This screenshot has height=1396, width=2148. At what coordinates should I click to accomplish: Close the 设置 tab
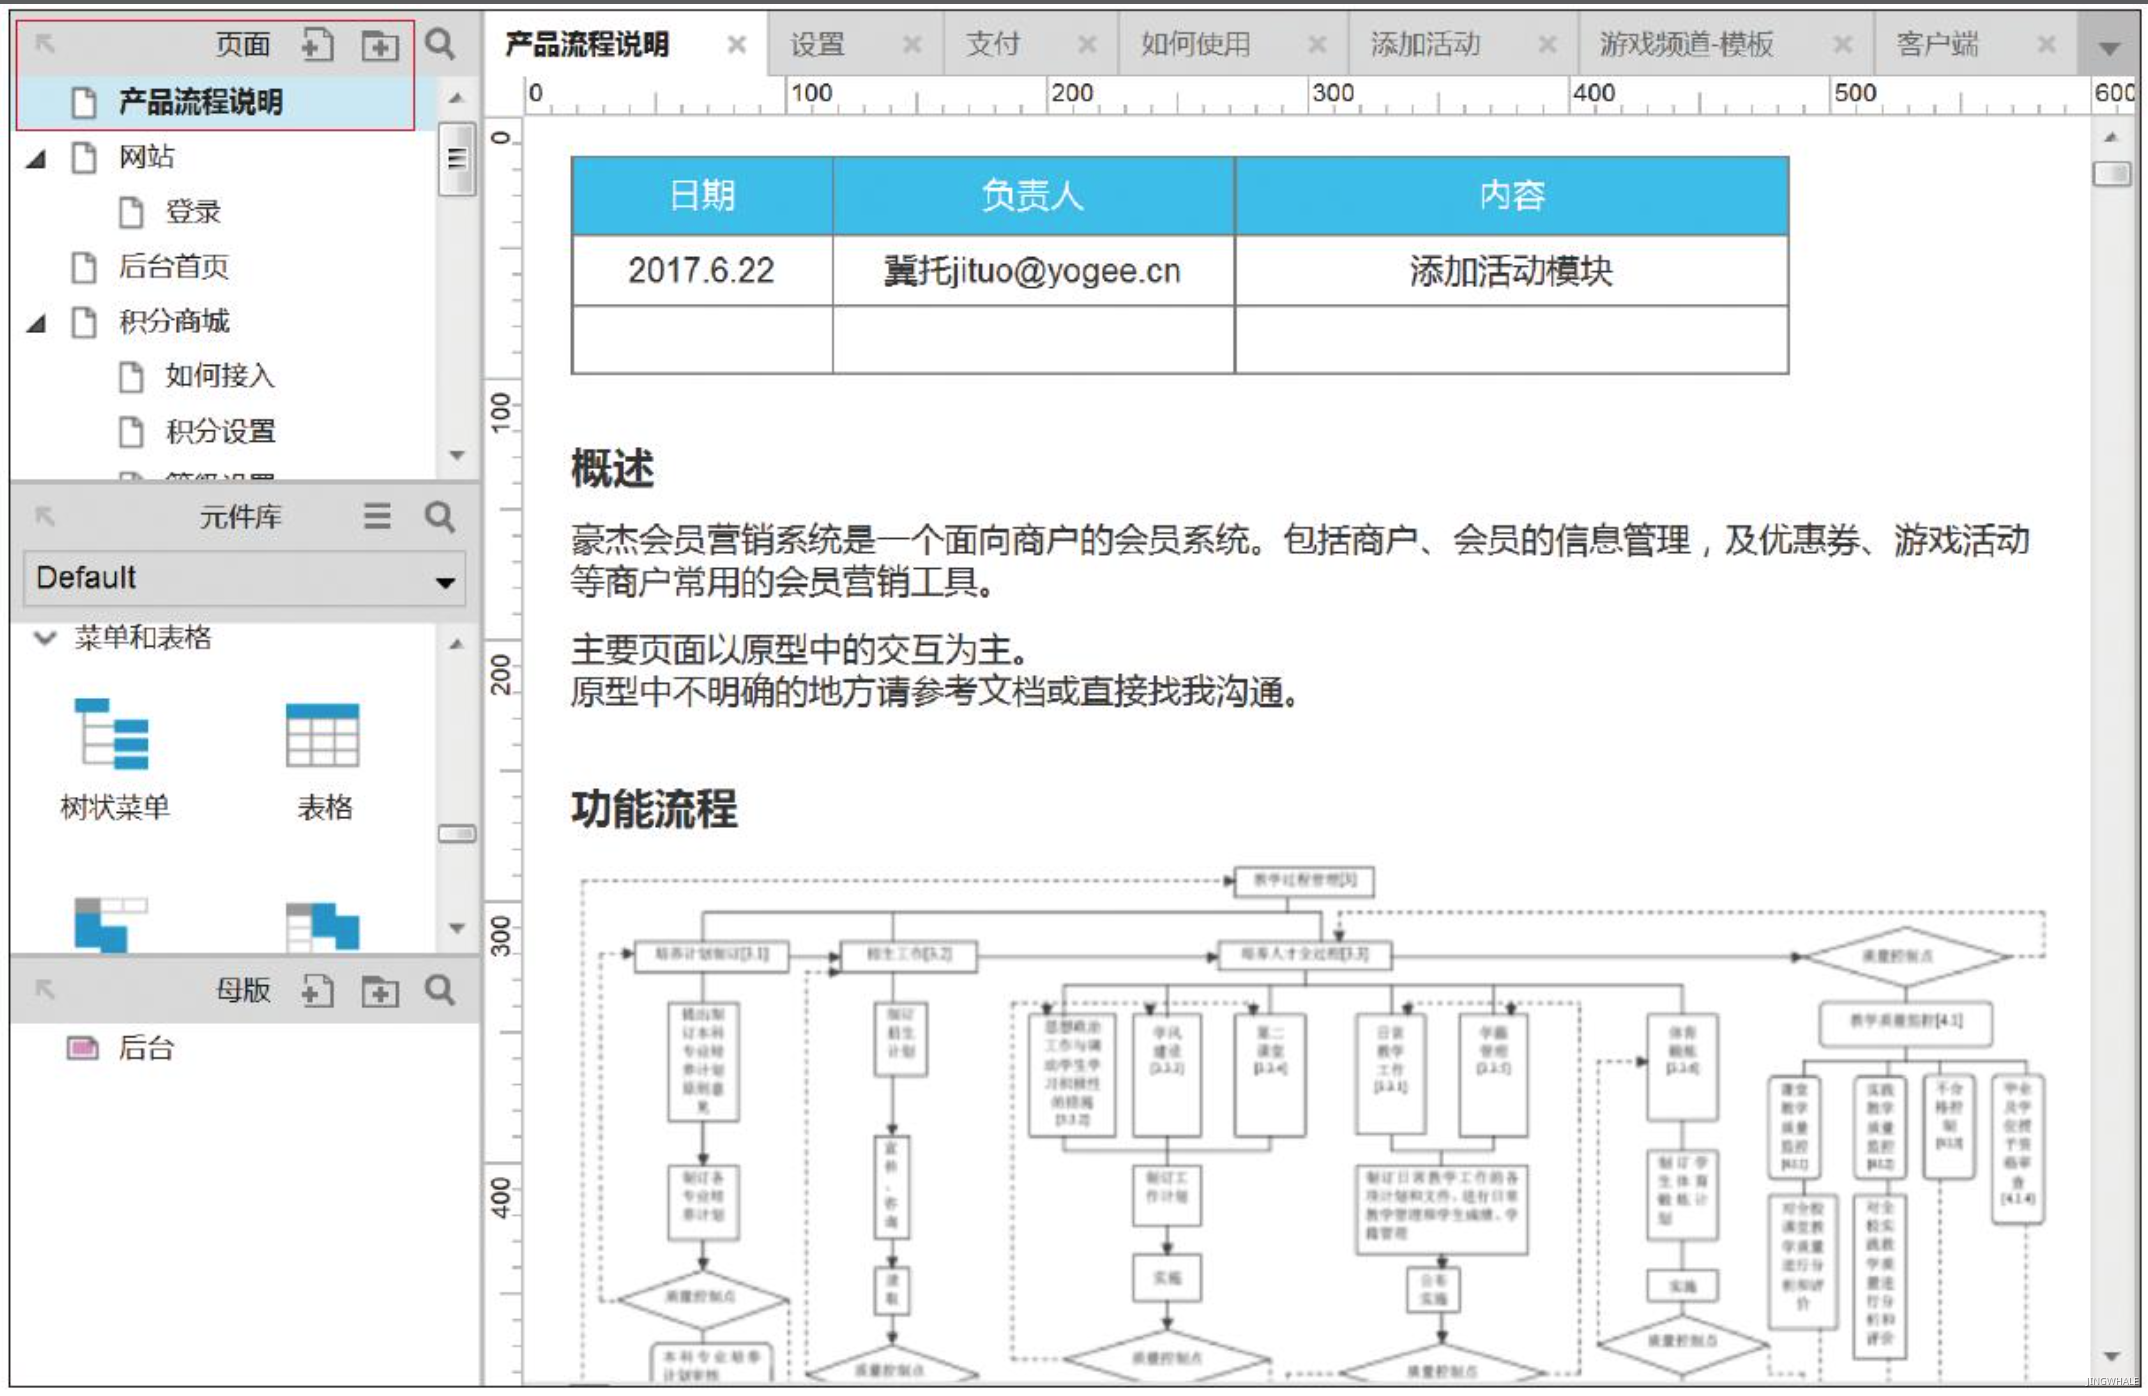(911, 45)
